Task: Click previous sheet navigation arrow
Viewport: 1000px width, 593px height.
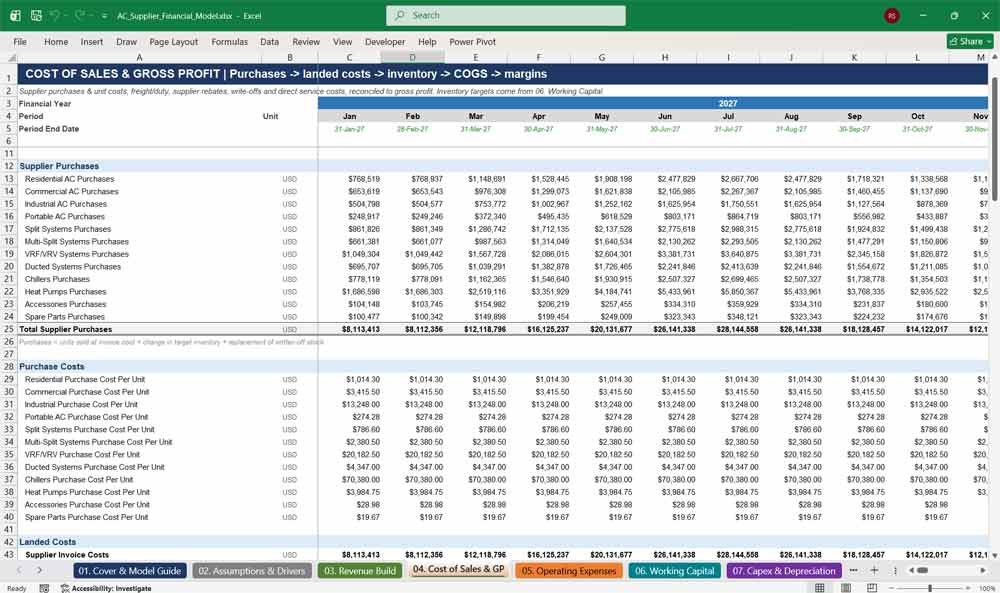Action: pos(20,571)
